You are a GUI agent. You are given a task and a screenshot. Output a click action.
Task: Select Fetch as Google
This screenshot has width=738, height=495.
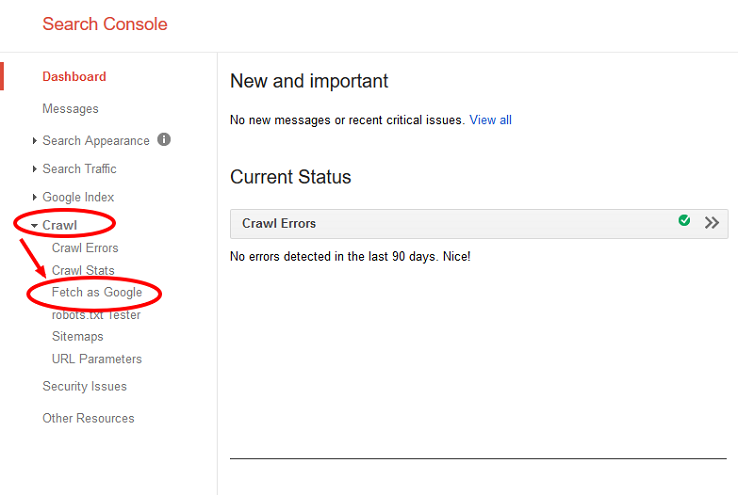pyautogui.click(x=97, y=292)
